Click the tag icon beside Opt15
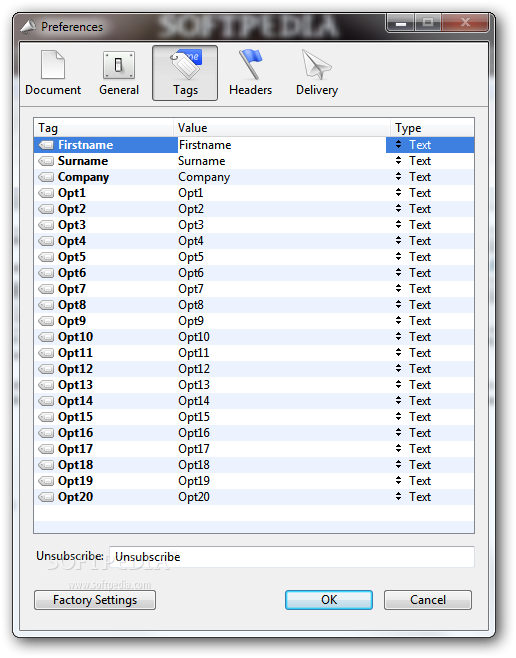The image size is (516, 658). point(46,417)
